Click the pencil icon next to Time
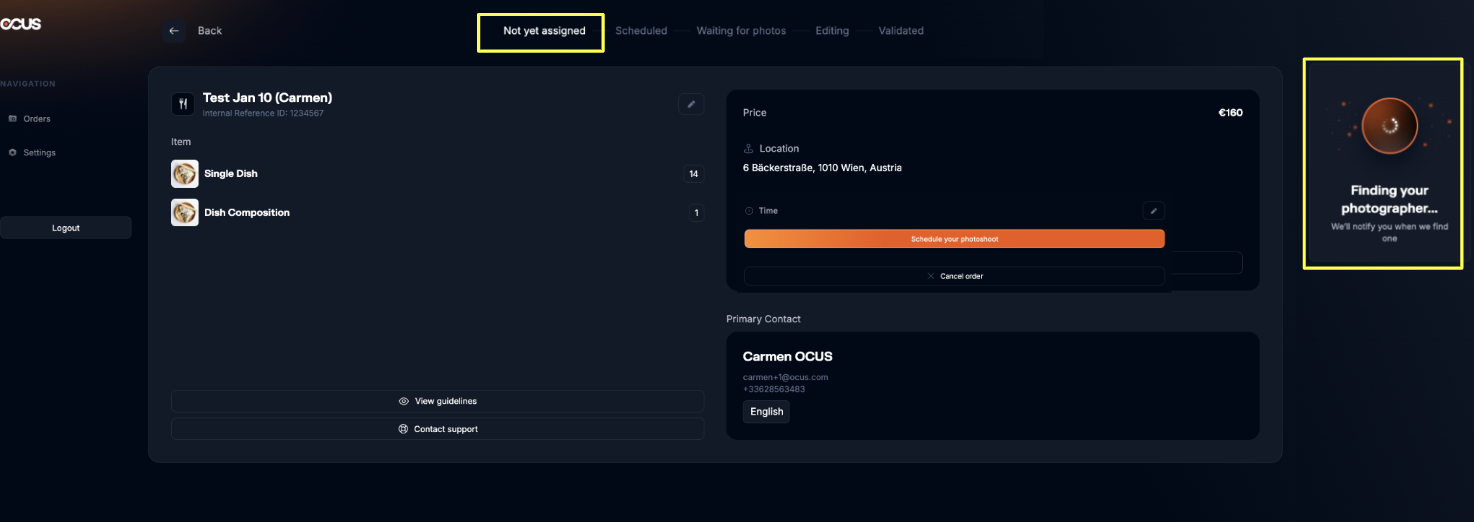 click(1153, 211)
